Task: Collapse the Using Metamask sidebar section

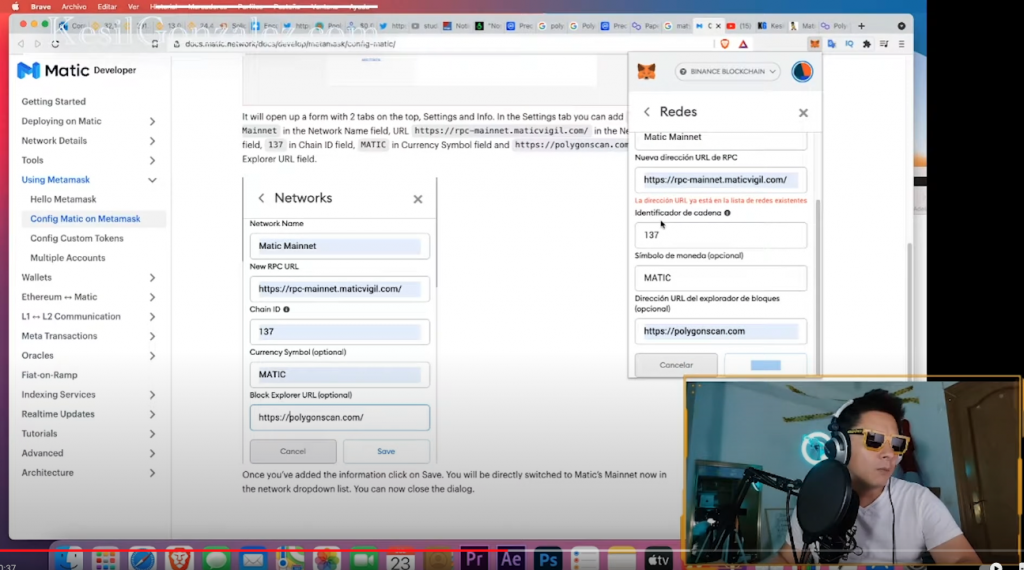Action: (x=152, y=180)
